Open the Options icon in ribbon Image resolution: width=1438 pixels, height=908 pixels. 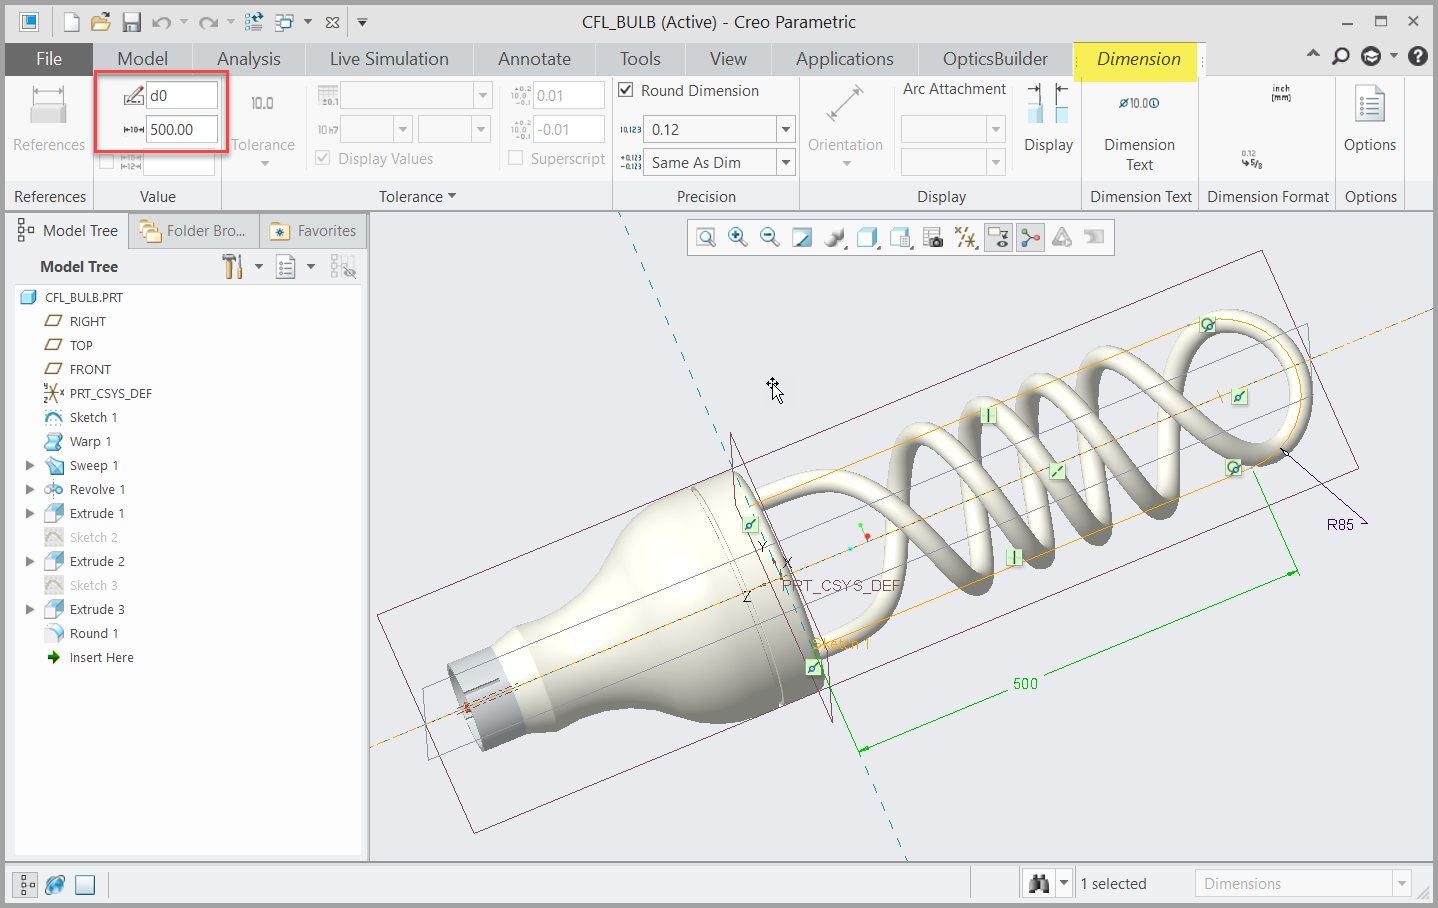point(1369,119)
